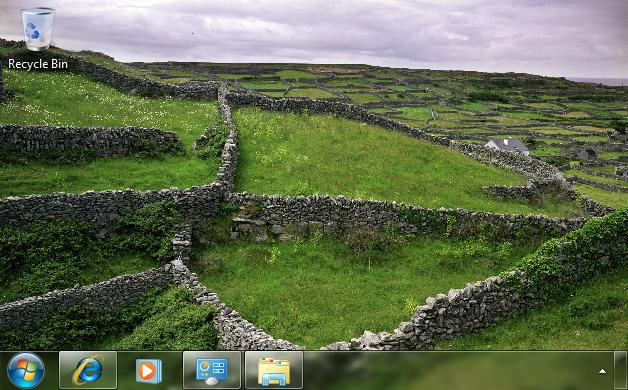
Task: Click the lower grass enclosure on desktop
Action: click(340, 288)
